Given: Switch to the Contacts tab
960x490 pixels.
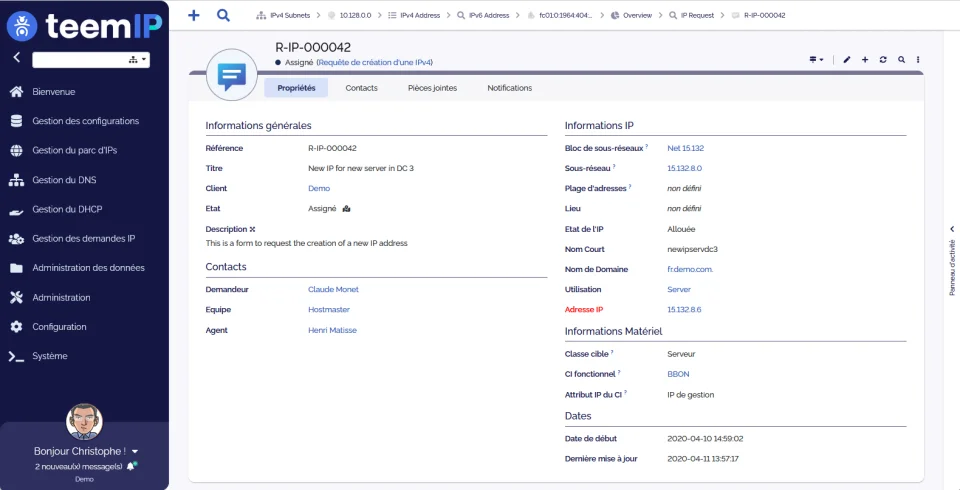Looking at the screenshot, I should pos(361,88).
